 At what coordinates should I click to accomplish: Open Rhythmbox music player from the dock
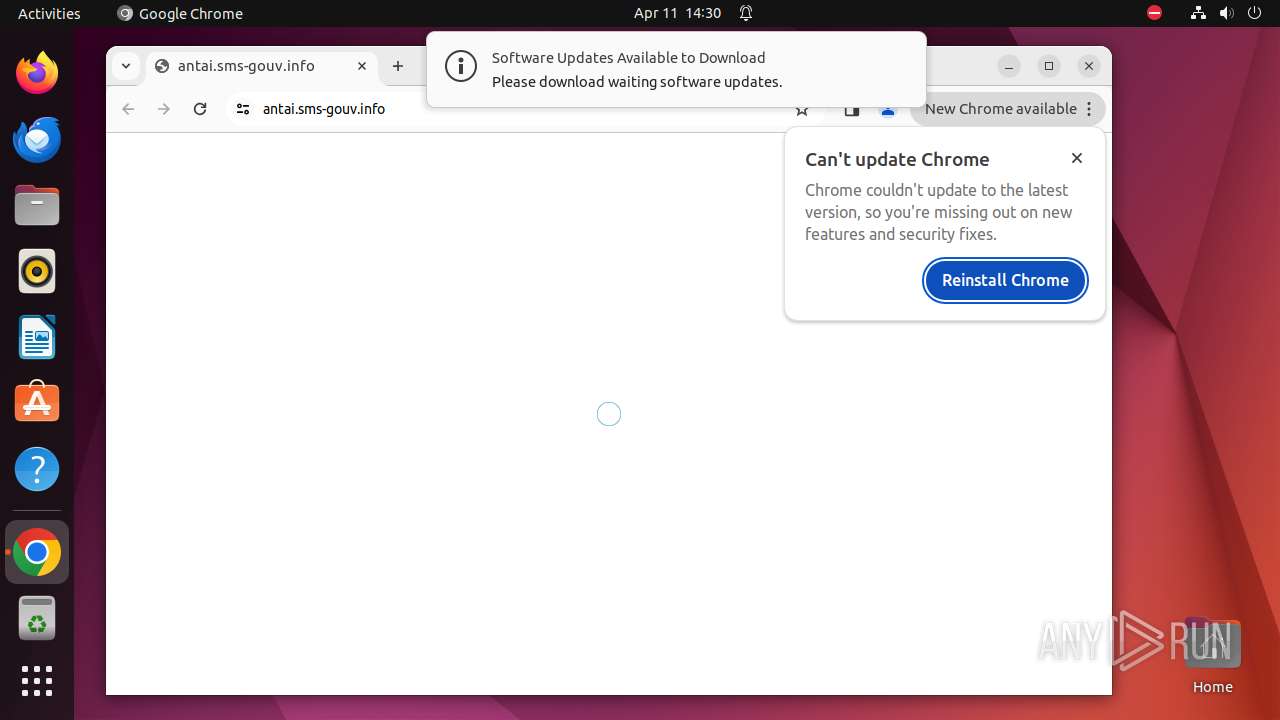37,271
